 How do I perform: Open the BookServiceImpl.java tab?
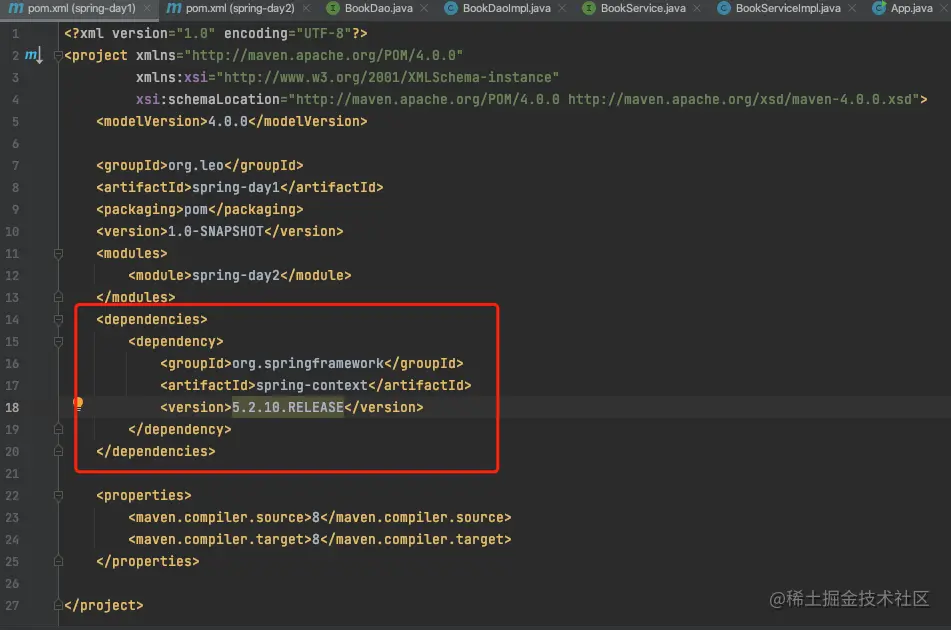(788, 8)
